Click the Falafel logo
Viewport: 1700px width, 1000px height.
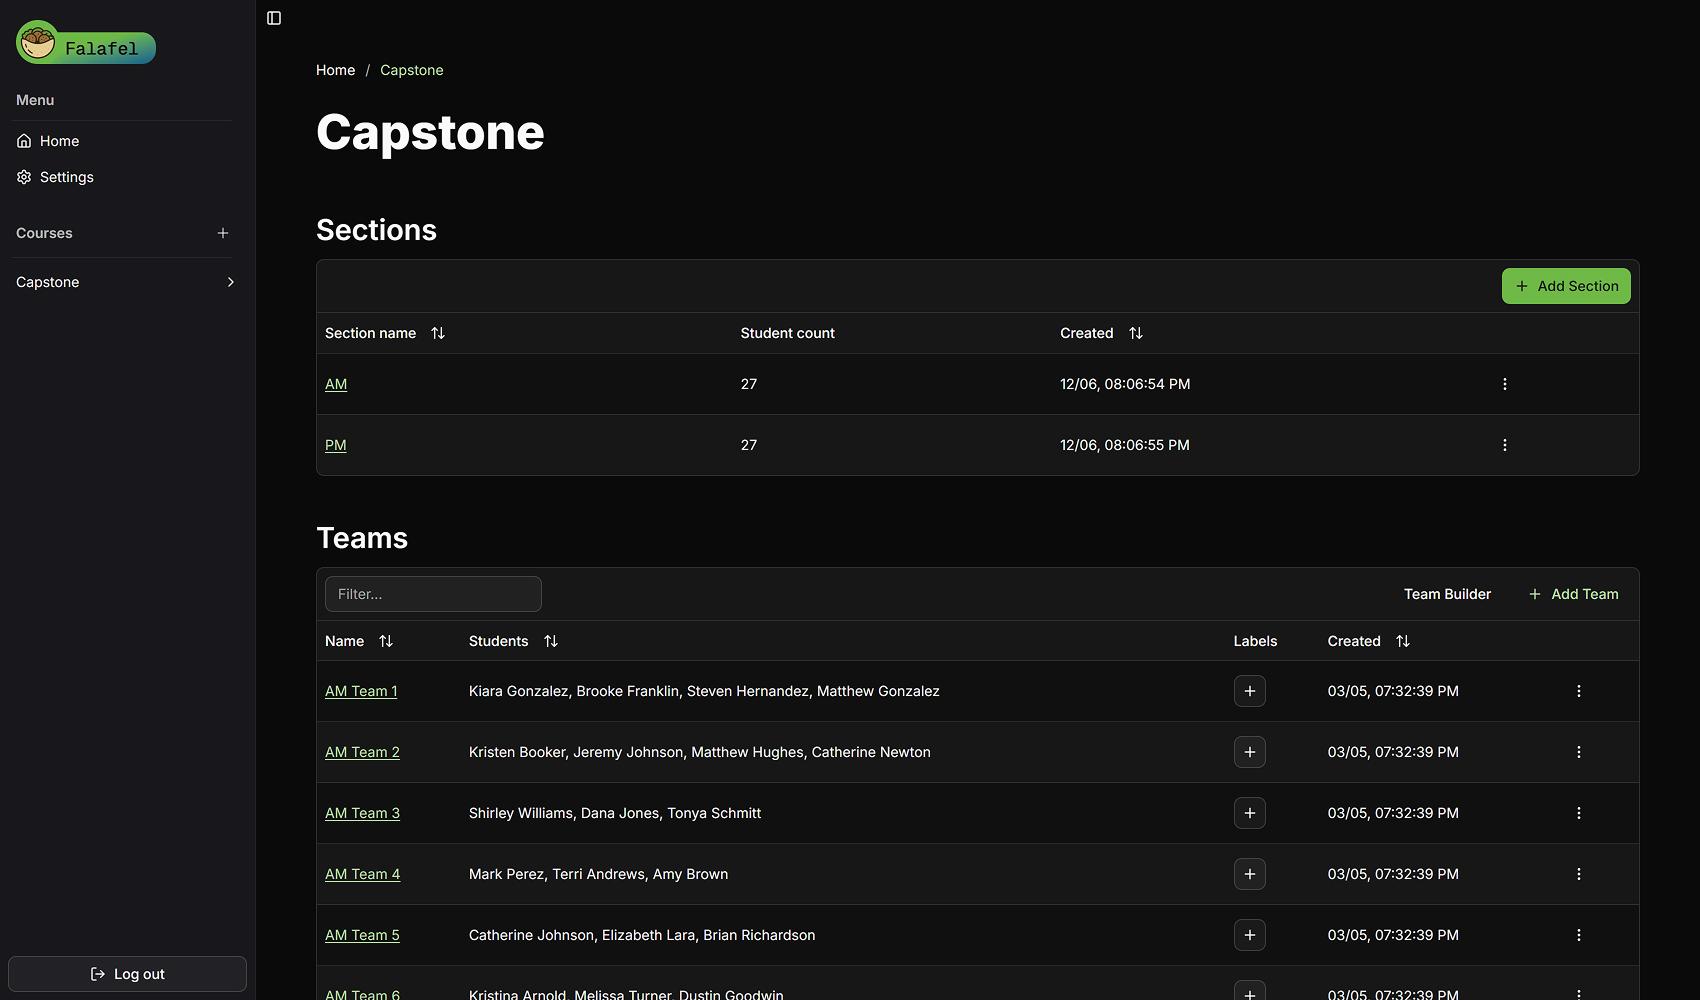click(x=85, y=44)
